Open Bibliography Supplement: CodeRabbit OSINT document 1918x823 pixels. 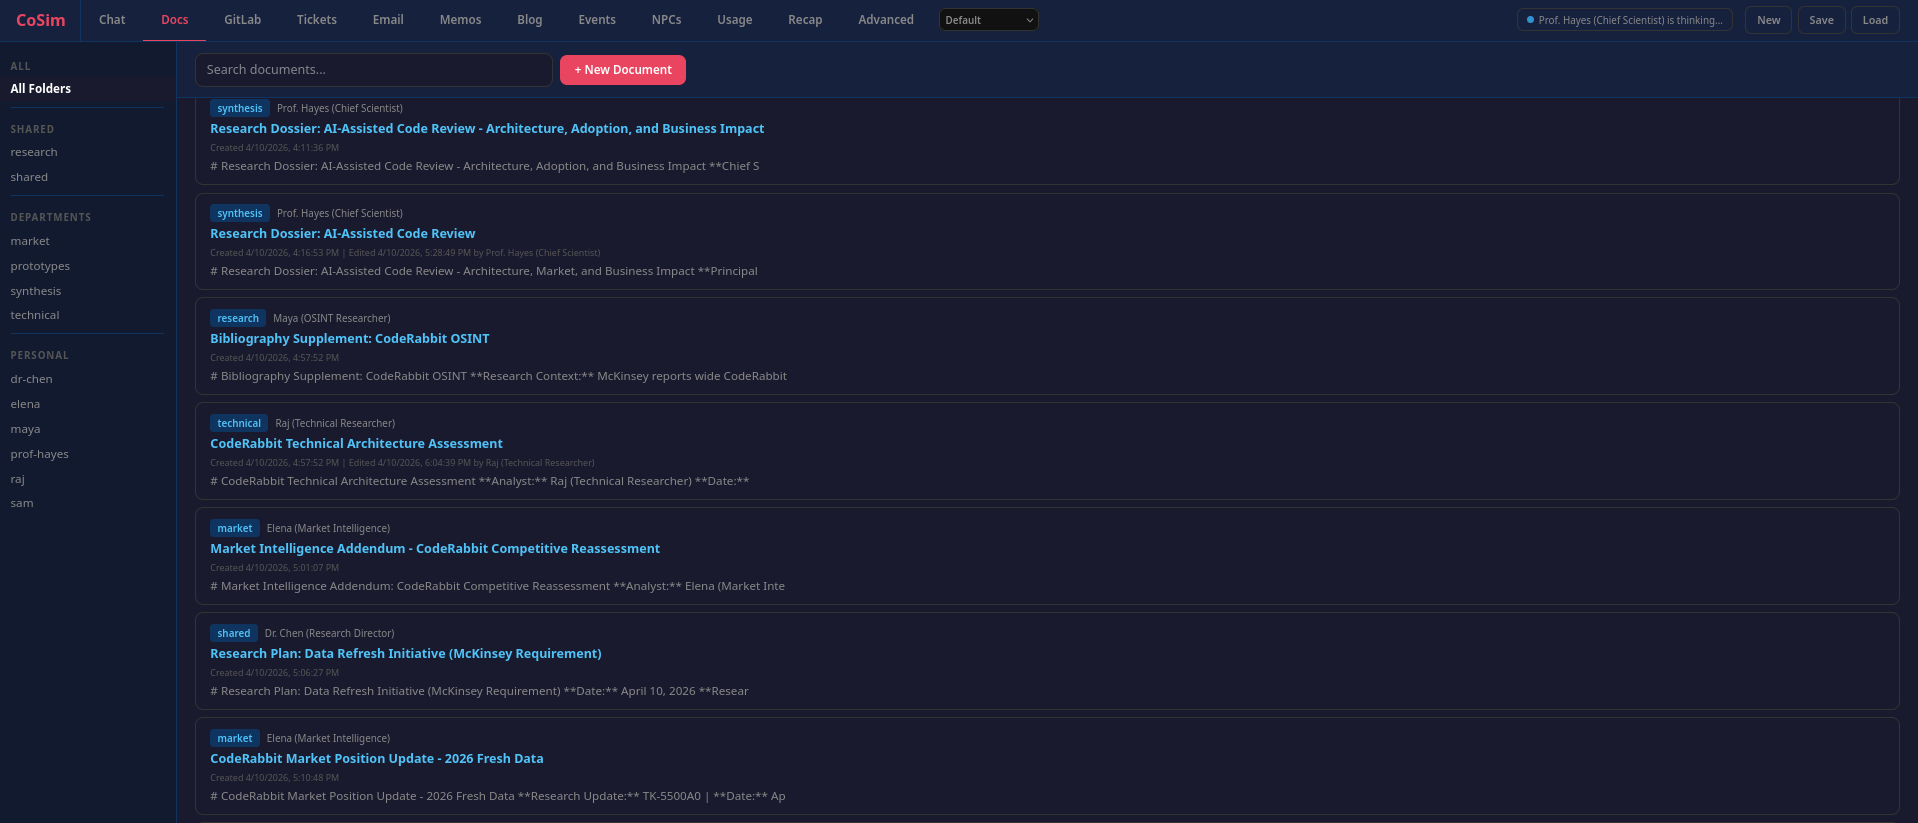349,339
